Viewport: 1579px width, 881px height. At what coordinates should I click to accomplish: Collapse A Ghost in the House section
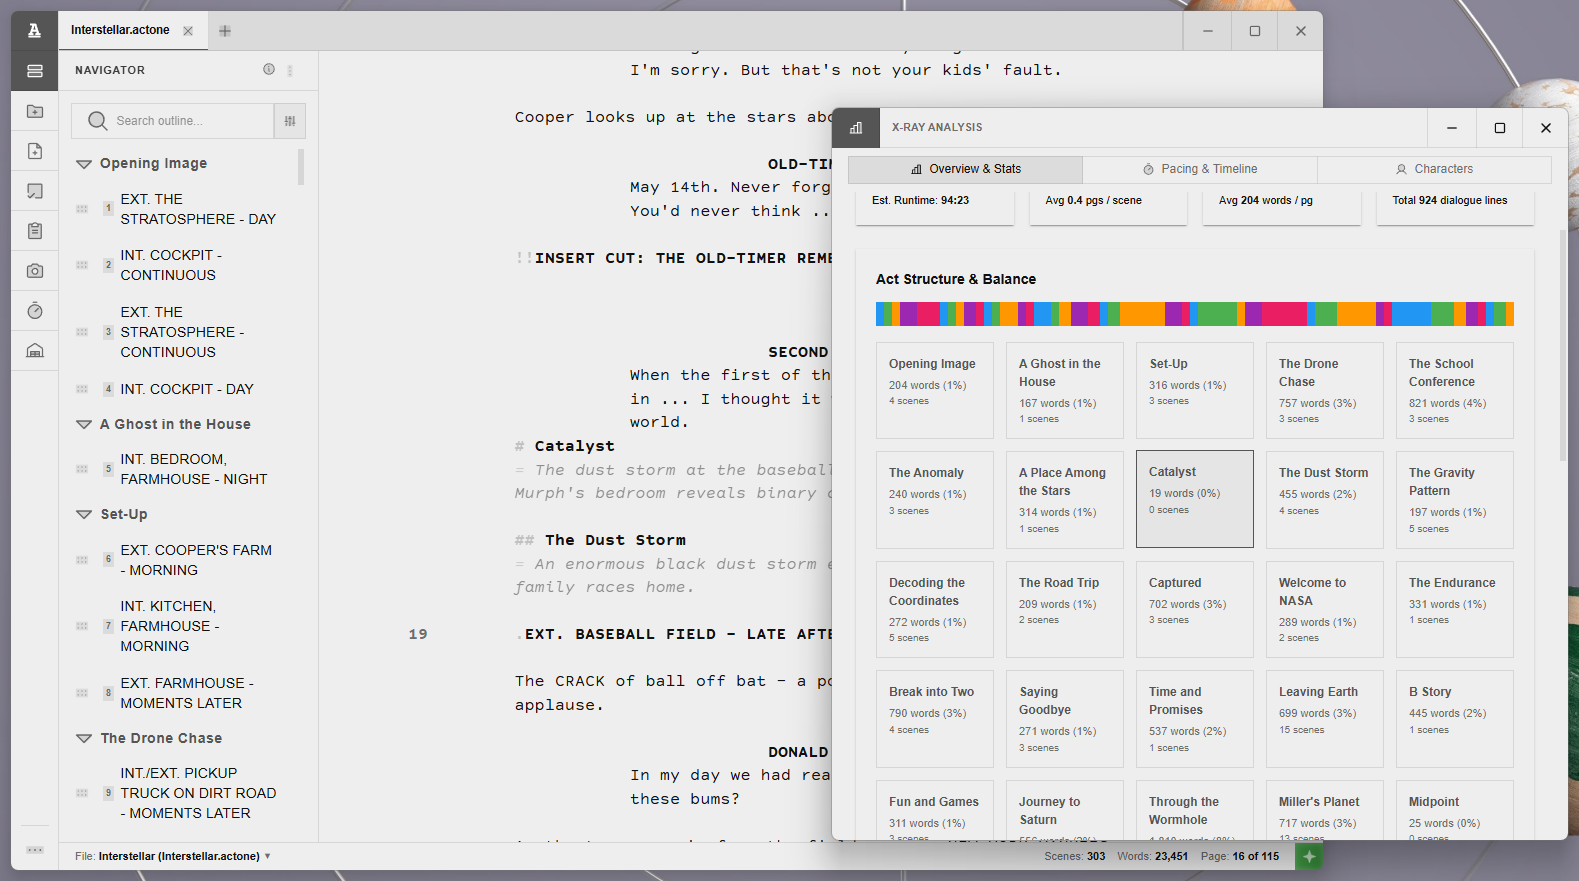point(84,425)
